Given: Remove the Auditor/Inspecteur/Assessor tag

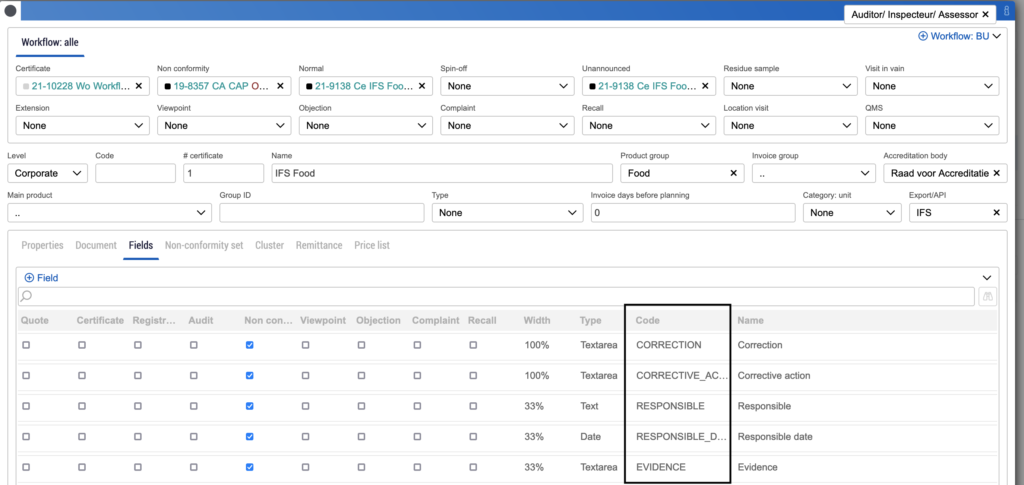Looking at the screenshot, I should tap(985, 14).
